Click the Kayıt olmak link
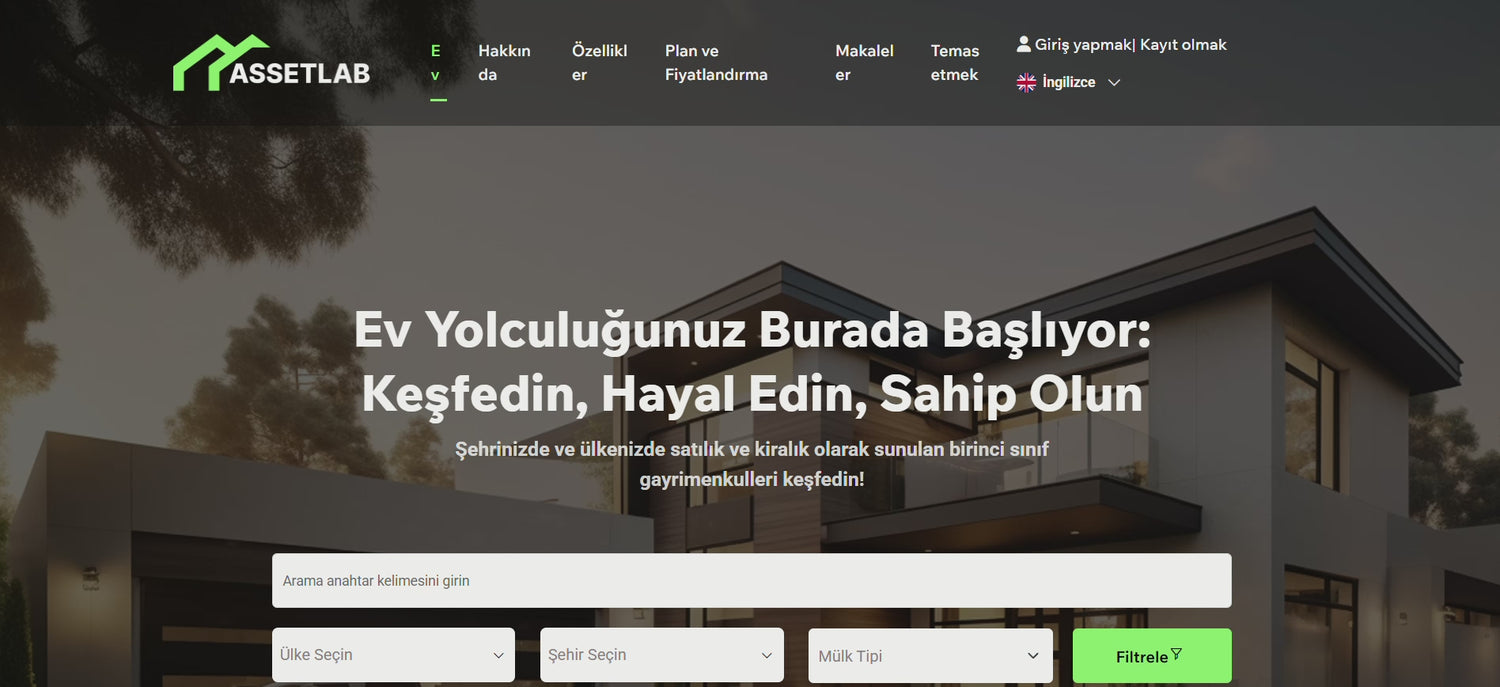This screenshot has height=687, width=1500. pos(1183,44)
